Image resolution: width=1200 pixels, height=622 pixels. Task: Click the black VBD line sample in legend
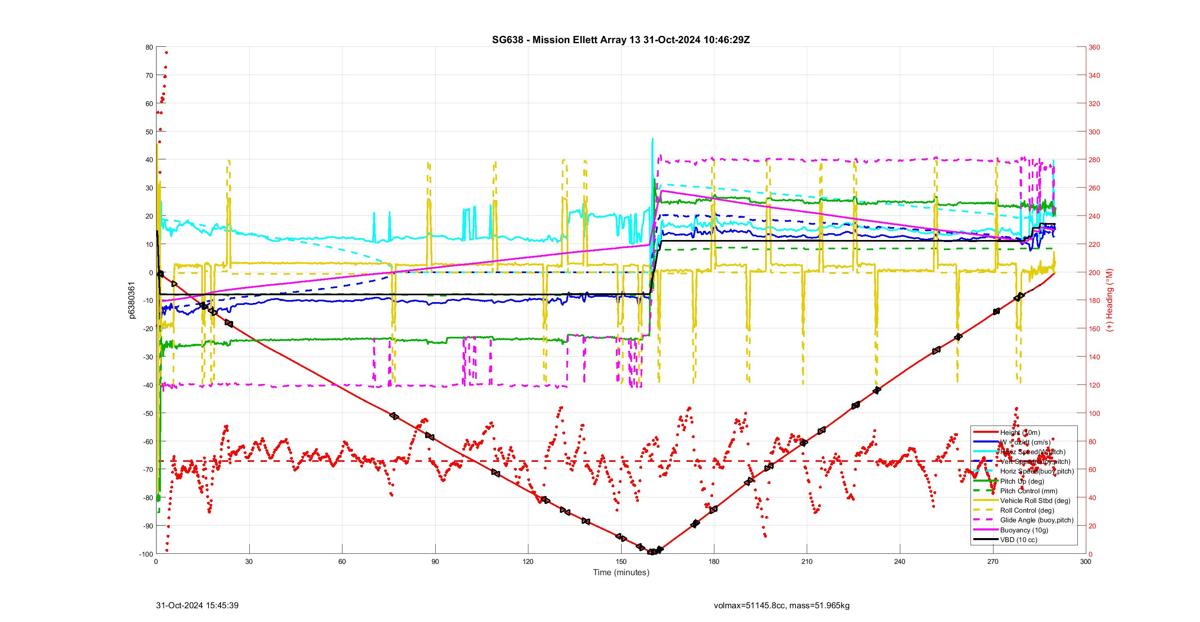[985, 540]
